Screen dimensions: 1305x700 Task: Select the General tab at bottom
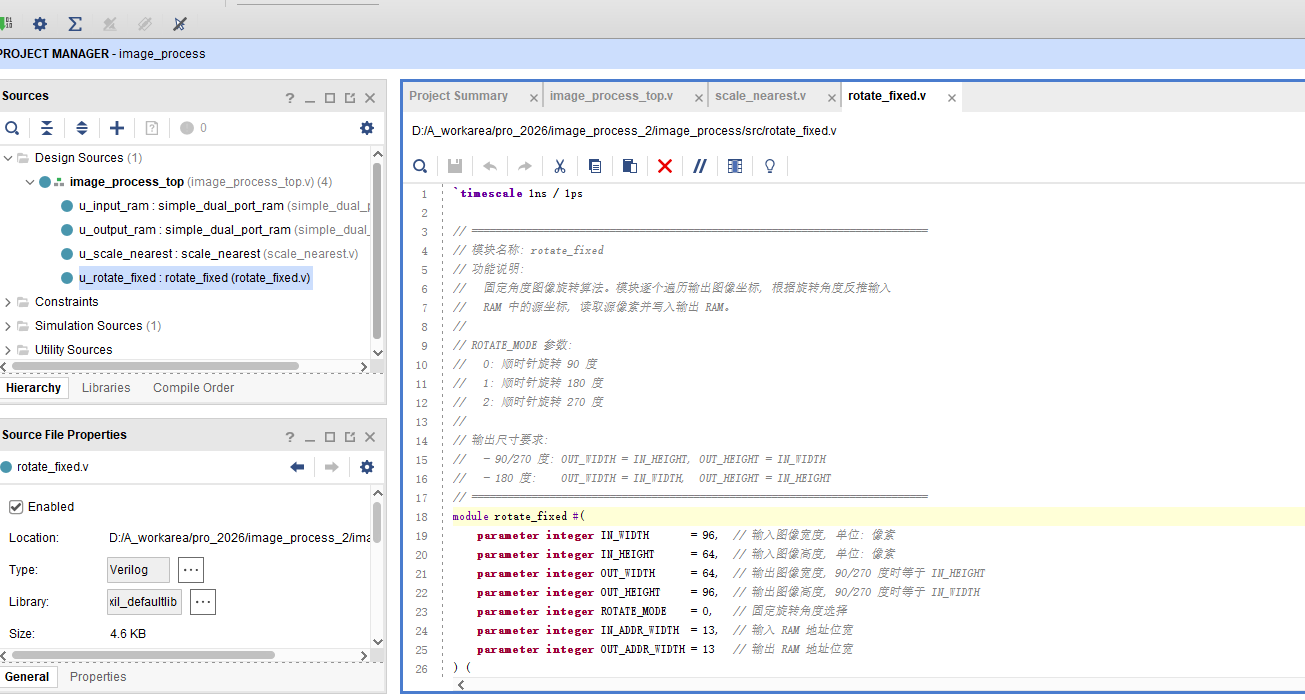click(x=27, y=677)
